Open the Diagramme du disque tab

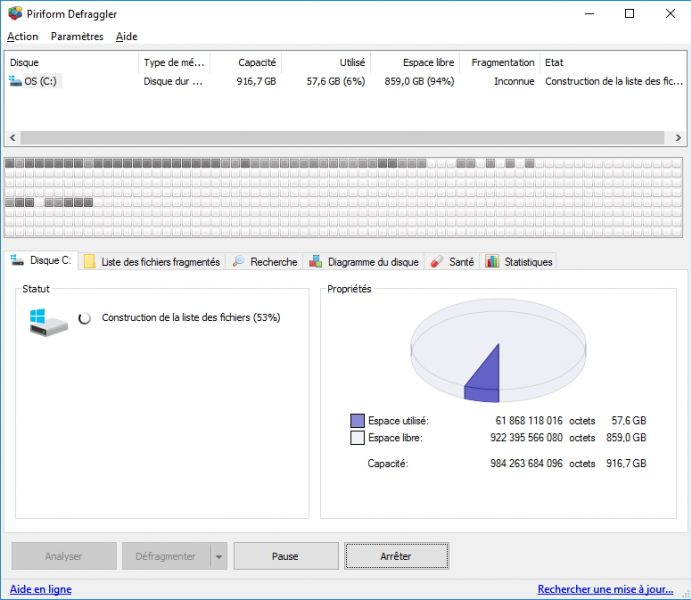tap(364, 262)
